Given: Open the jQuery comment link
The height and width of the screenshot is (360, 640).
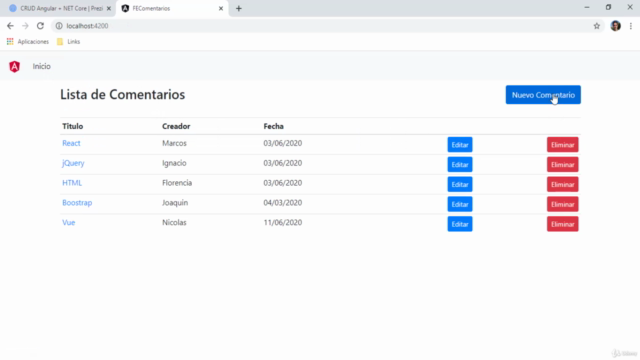Looking at the screenshot, I should (x=73, y=163).
